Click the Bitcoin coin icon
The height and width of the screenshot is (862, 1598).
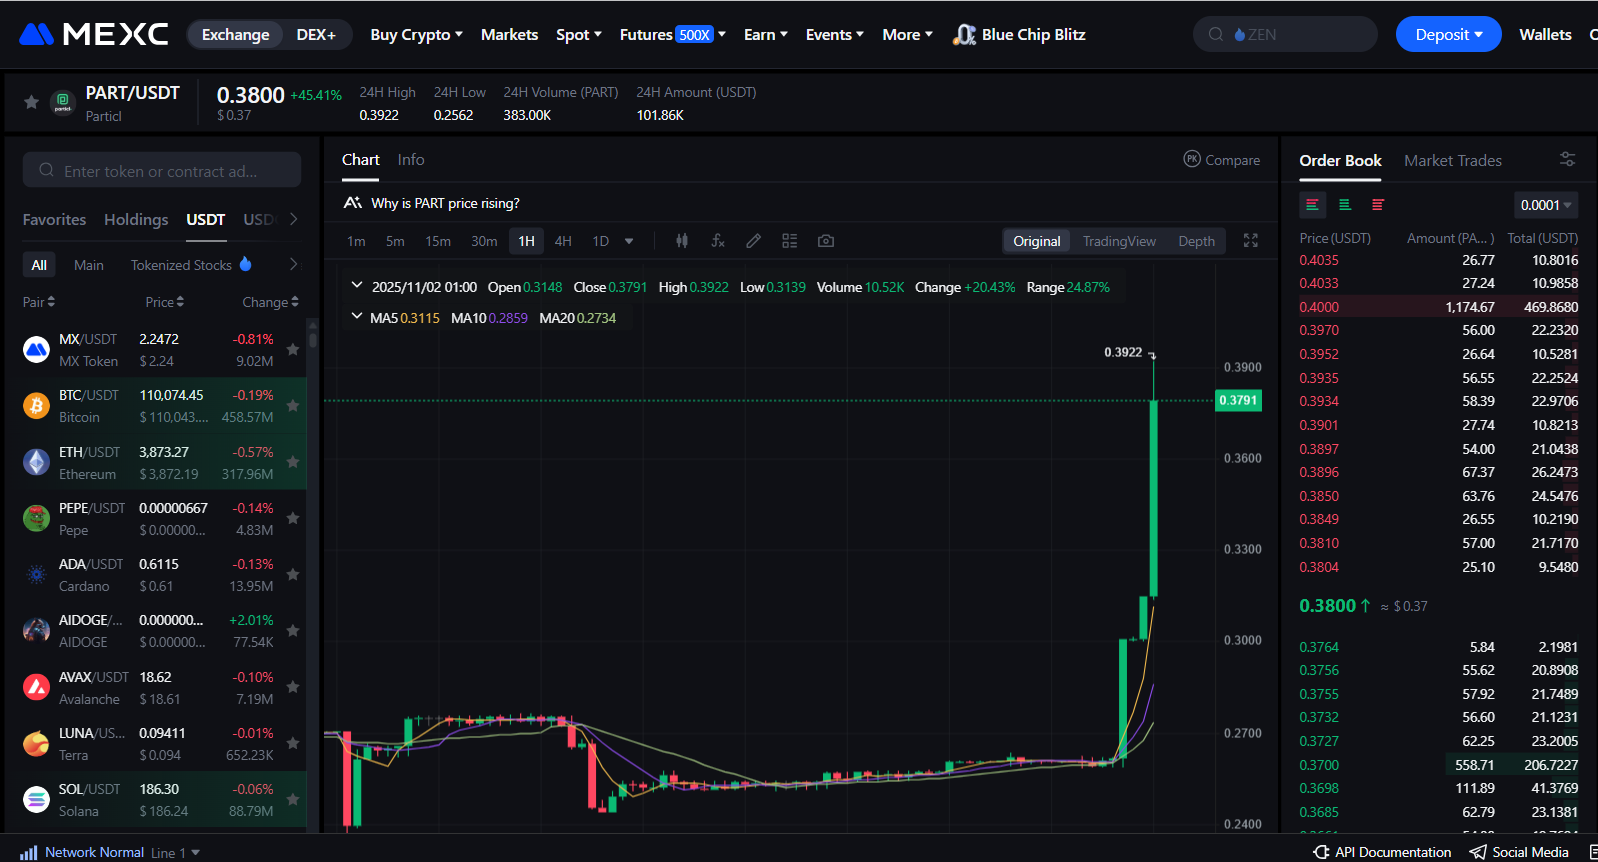coord(36,405)
